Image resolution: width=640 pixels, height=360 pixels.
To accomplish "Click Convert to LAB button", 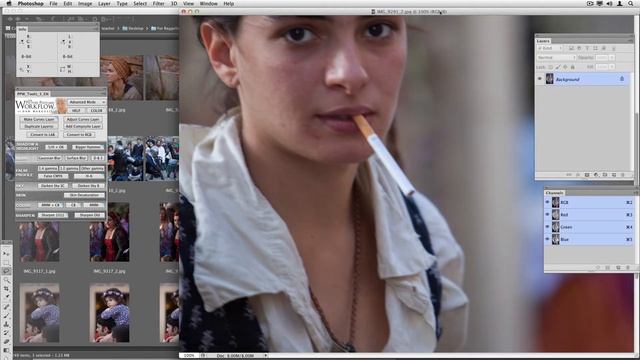I will (42, 134).
